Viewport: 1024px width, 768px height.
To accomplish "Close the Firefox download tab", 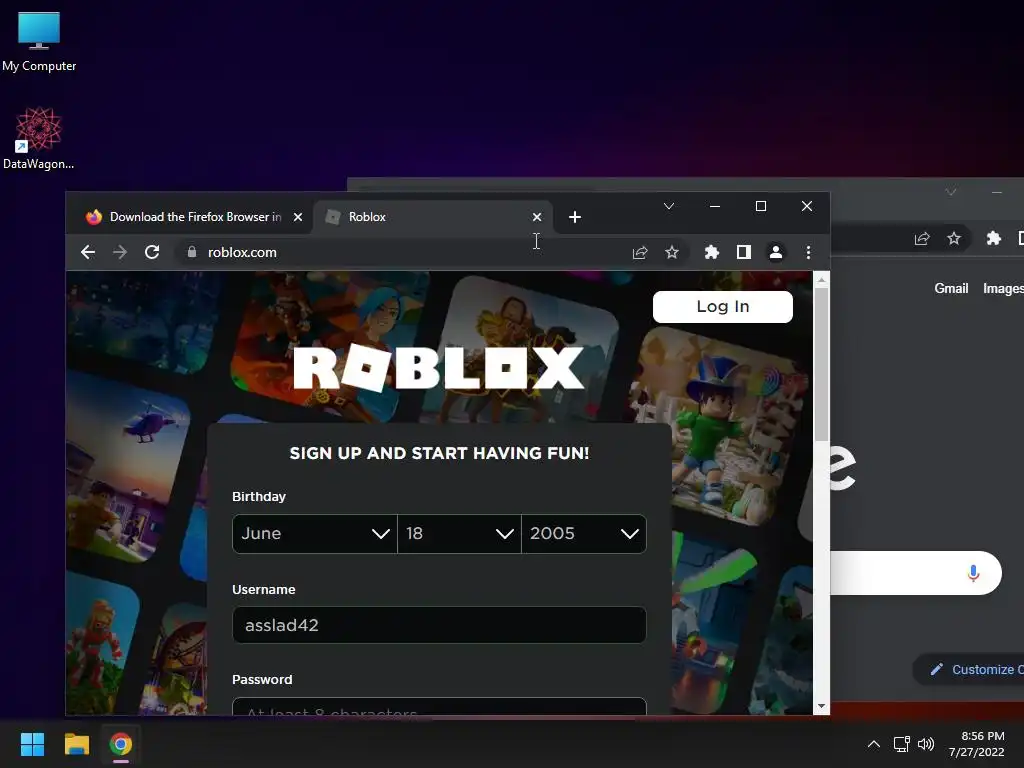I will (x=298, y=217).
